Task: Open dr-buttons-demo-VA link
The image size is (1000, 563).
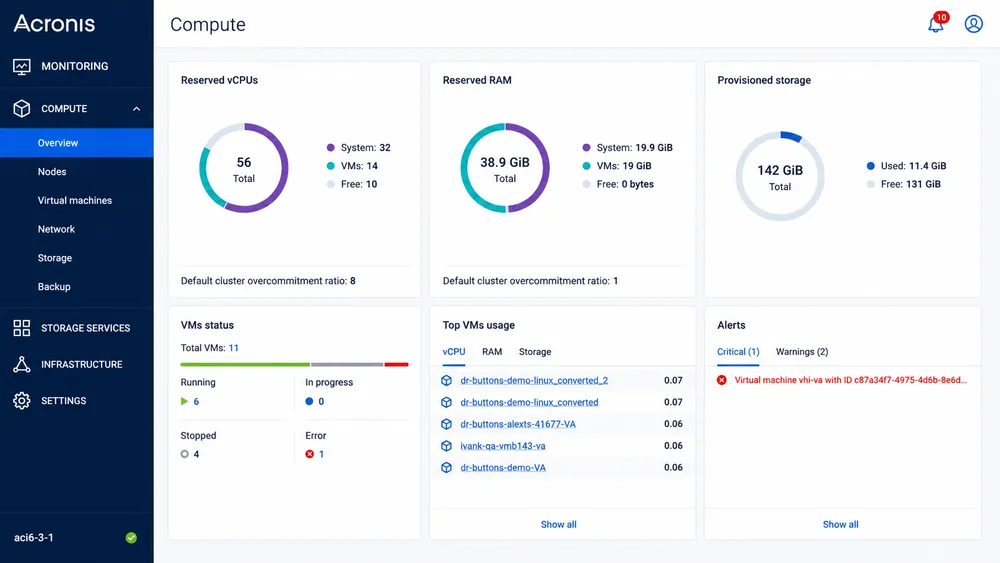Action: (503, 467)
